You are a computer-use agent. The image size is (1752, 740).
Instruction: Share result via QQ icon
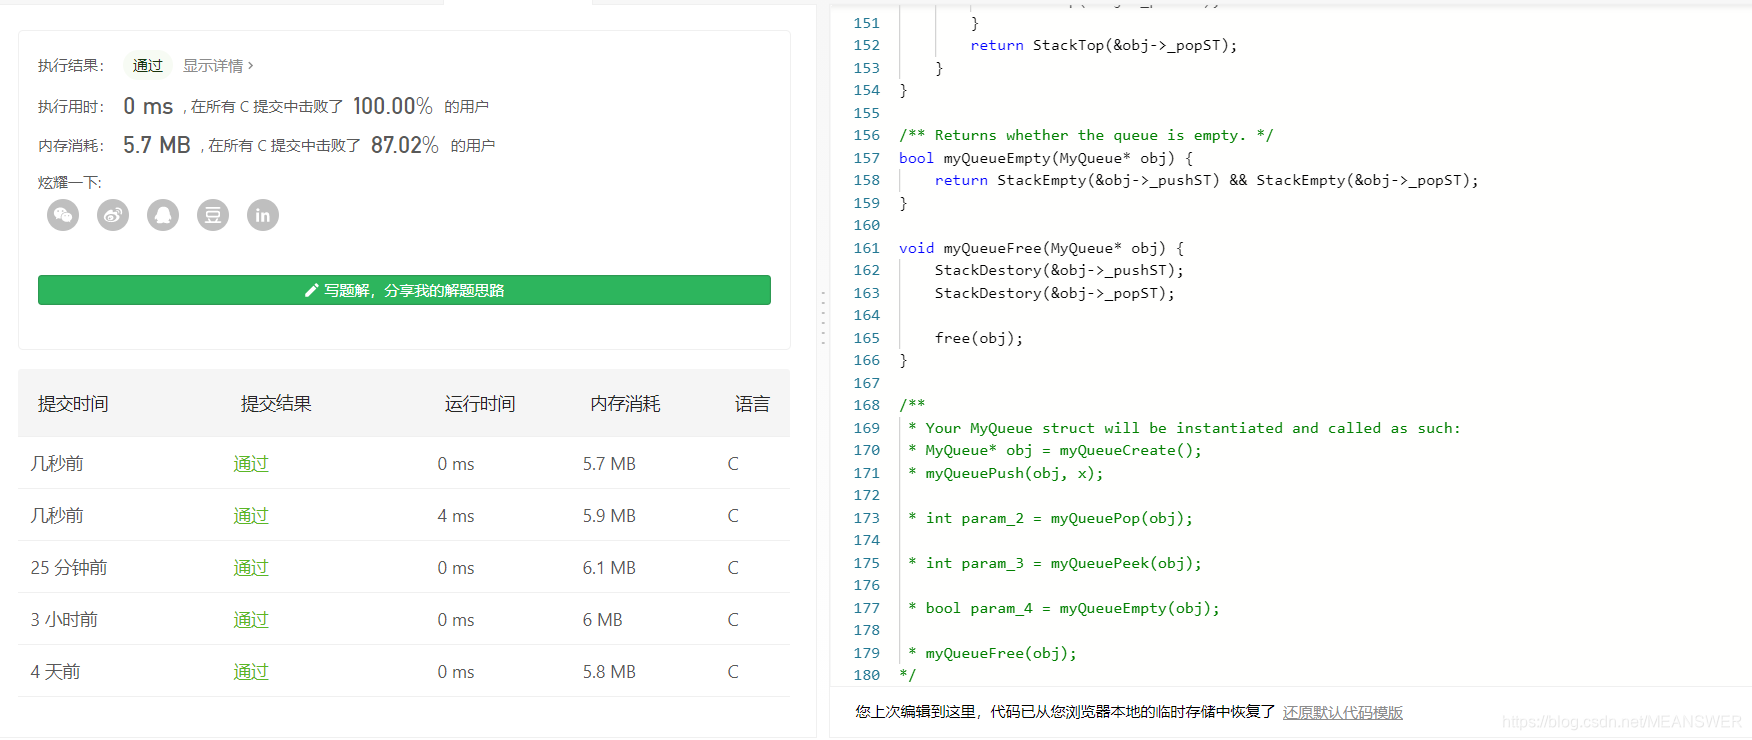click(163, 215)
